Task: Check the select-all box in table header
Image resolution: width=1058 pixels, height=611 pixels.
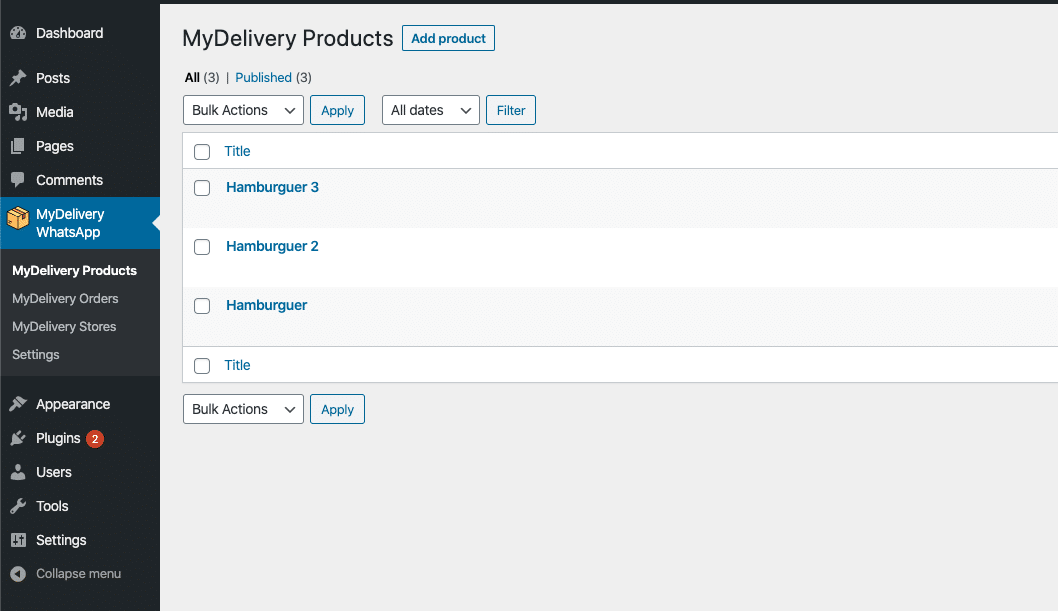Action: [202, 152]
